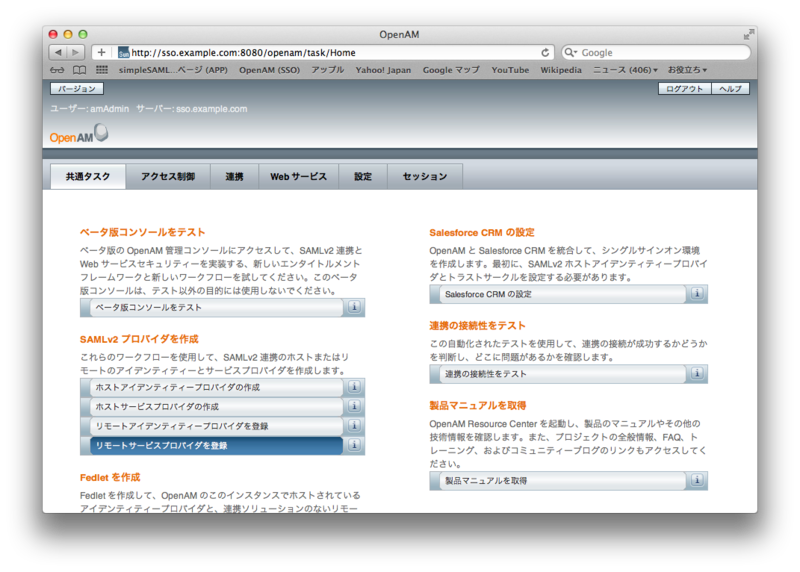Click info icon beside 製品マニュアルを取得
The image size is (800, 572).
coord(697,481)
